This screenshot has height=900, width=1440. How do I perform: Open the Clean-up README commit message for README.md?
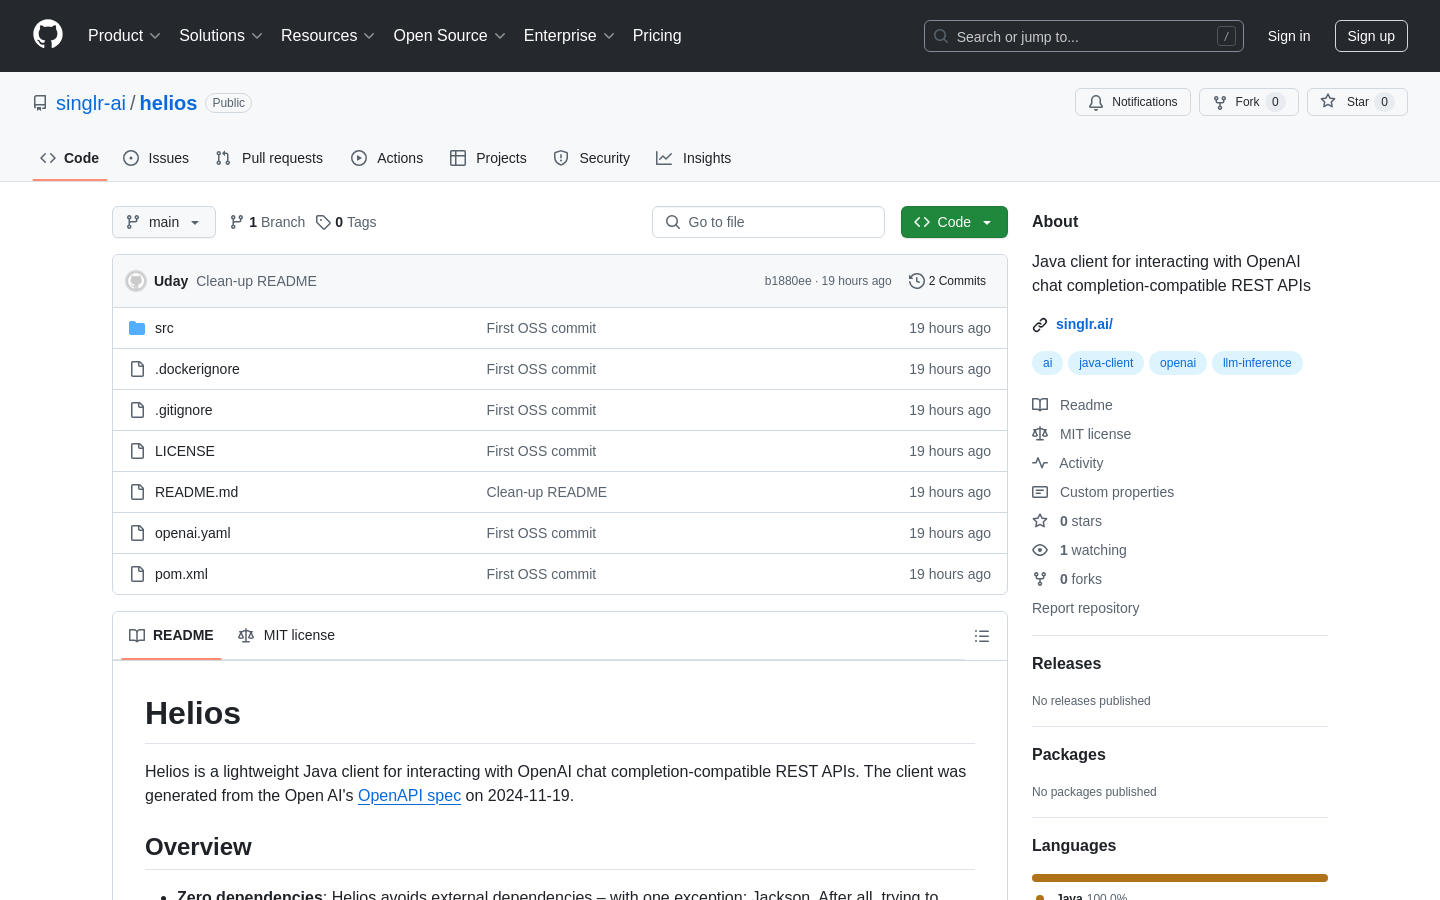547,492
